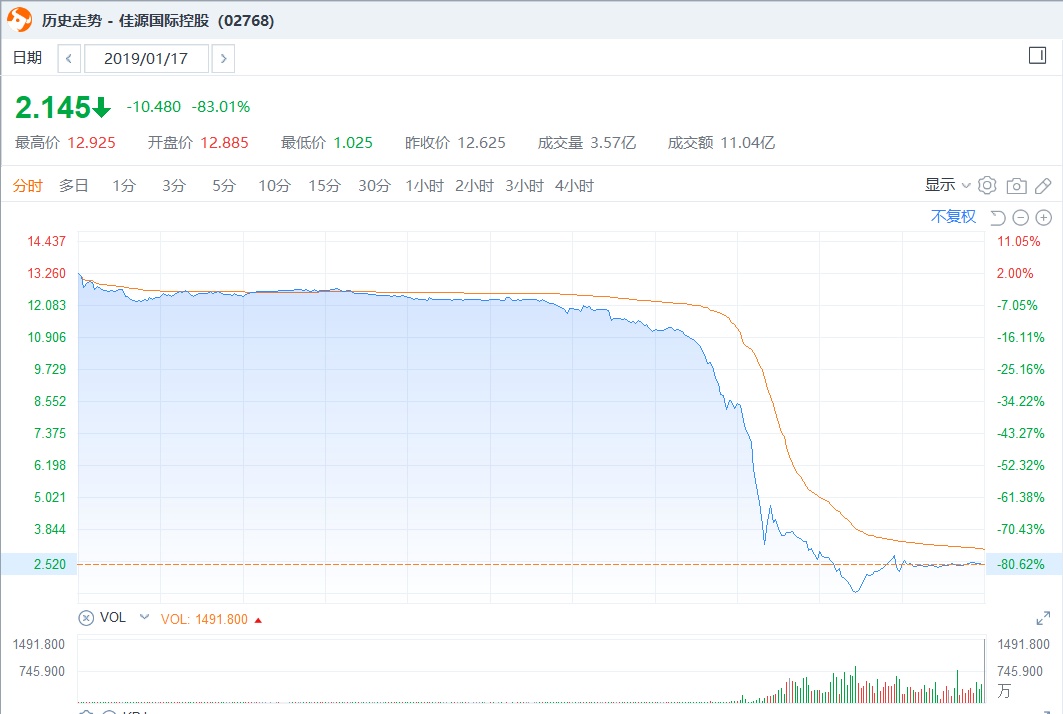Select the 1小时 timeframe tab
Viewport: 1063px width, 714px height.
[424, 185]
